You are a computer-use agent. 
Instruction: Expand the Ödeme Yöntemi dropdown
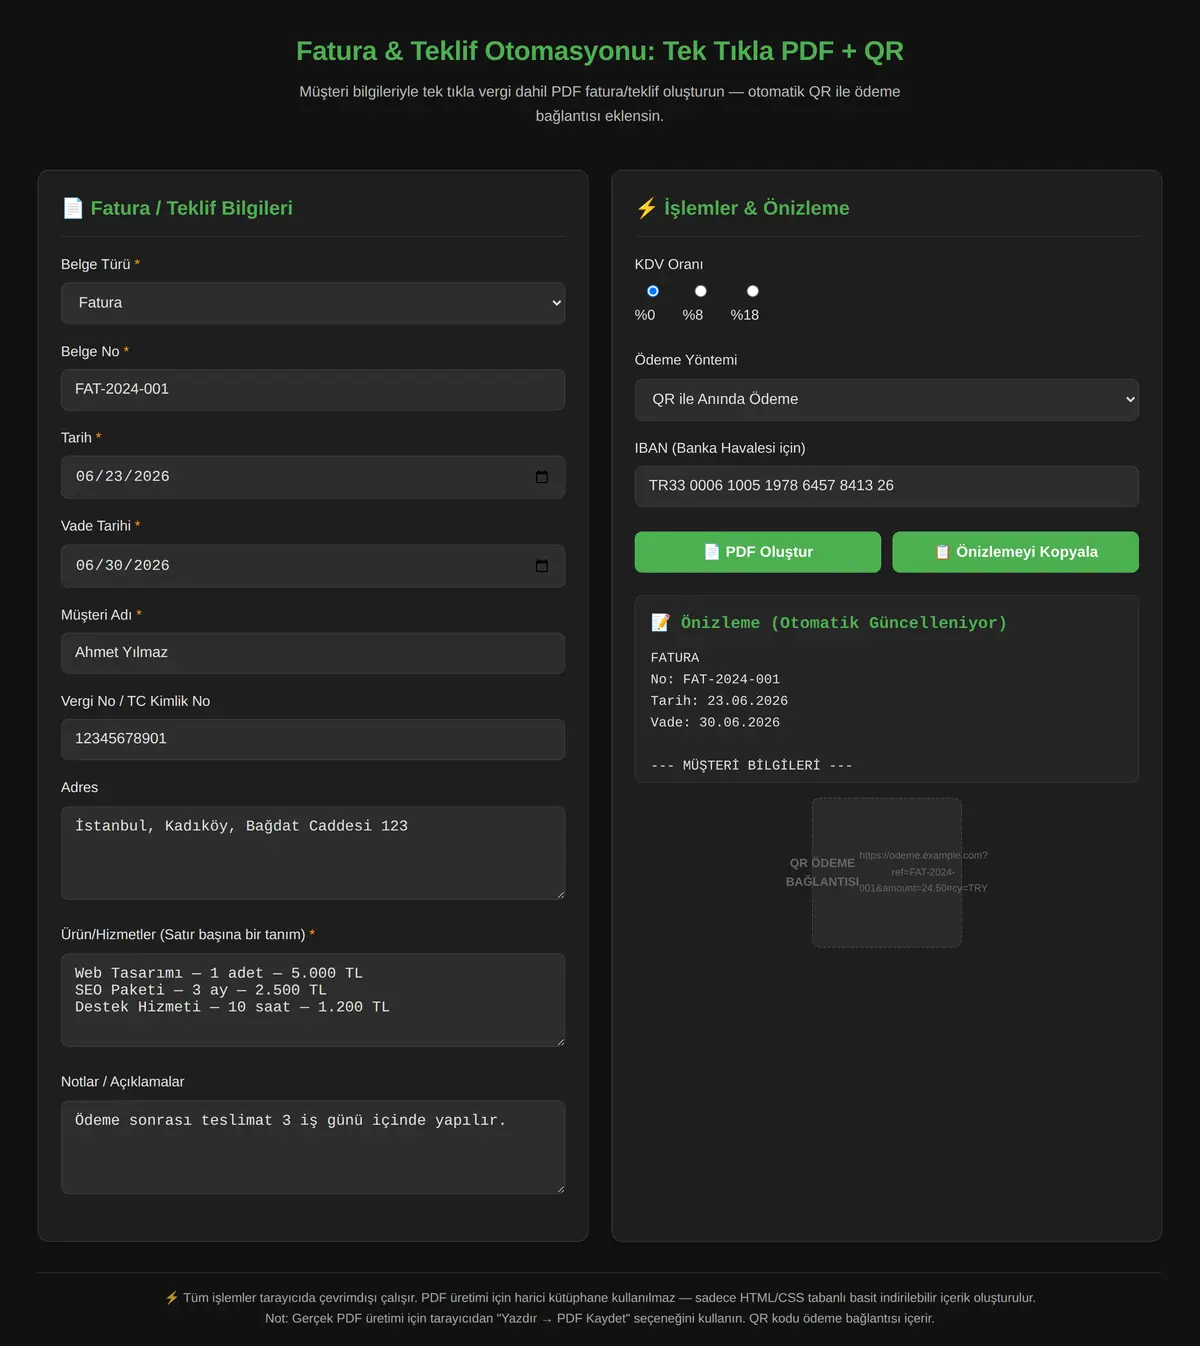pyautogui.click(x=887, y=399)
